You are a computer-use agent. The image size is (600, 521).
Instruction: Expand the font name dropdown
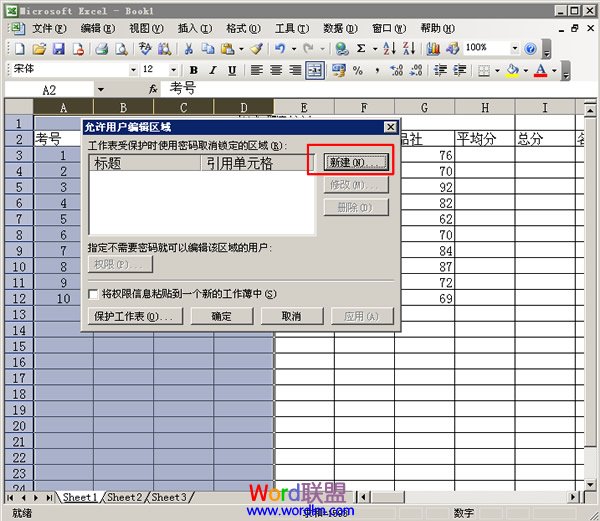(x=133, y=70)
